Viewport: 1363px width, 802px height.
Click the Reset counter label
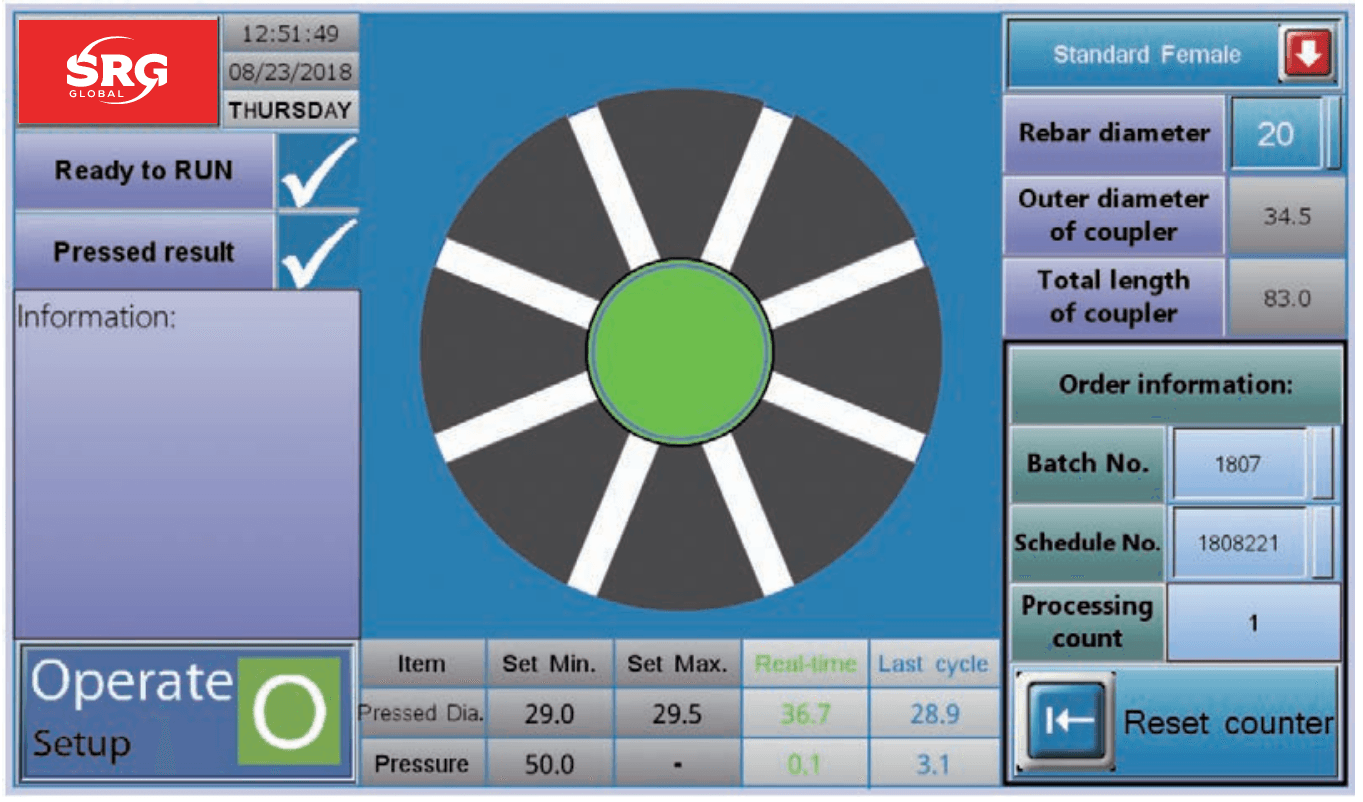(1229, 723)
